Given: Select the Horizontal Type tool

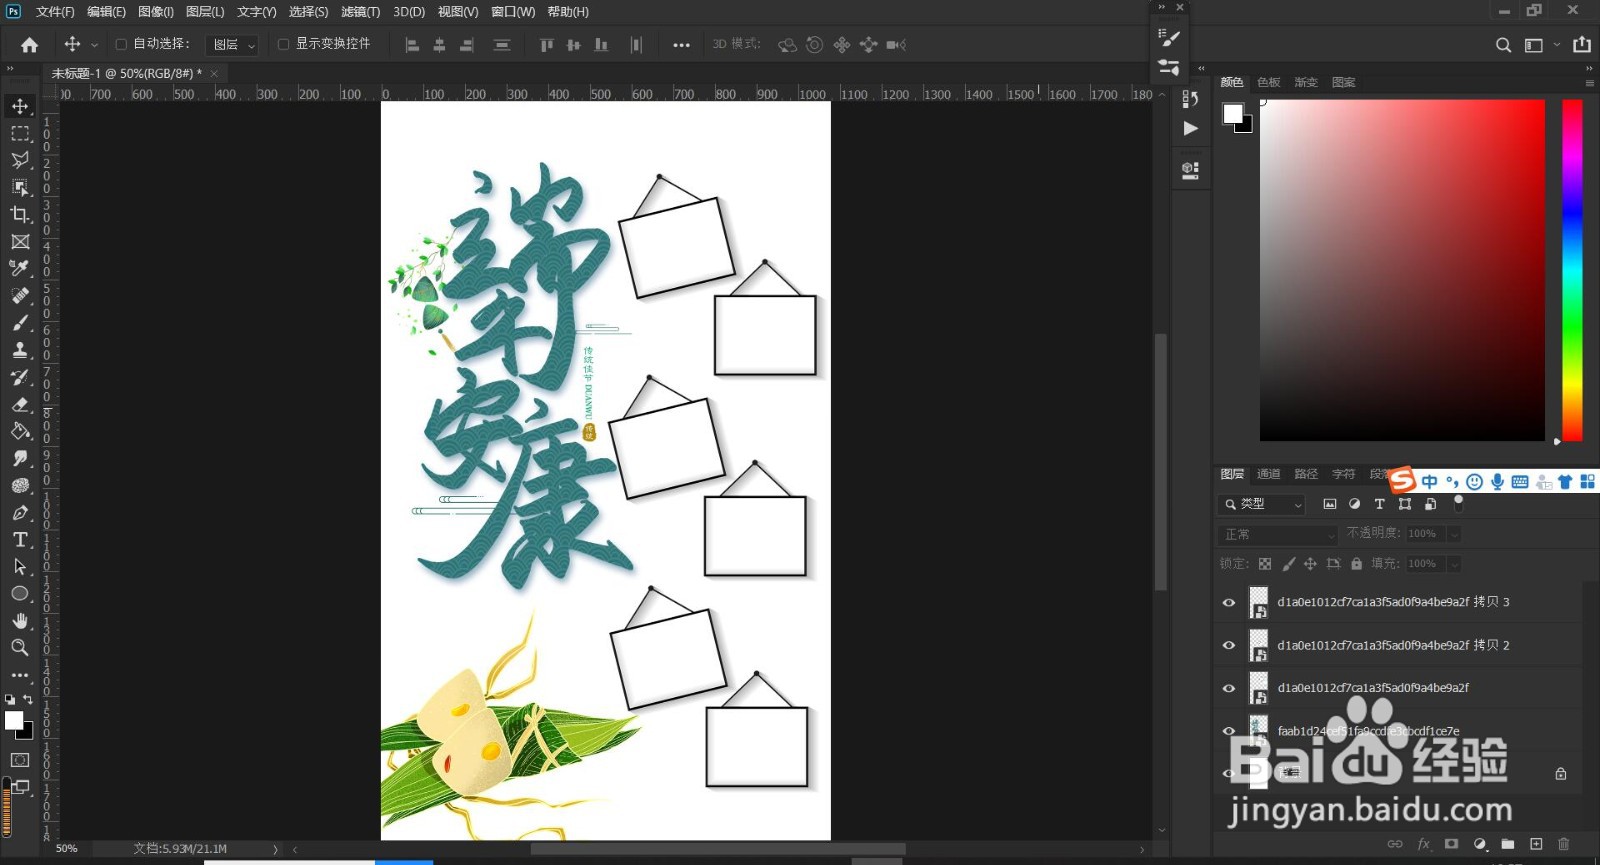Looking at the screenshot, I should pos(20,539).
